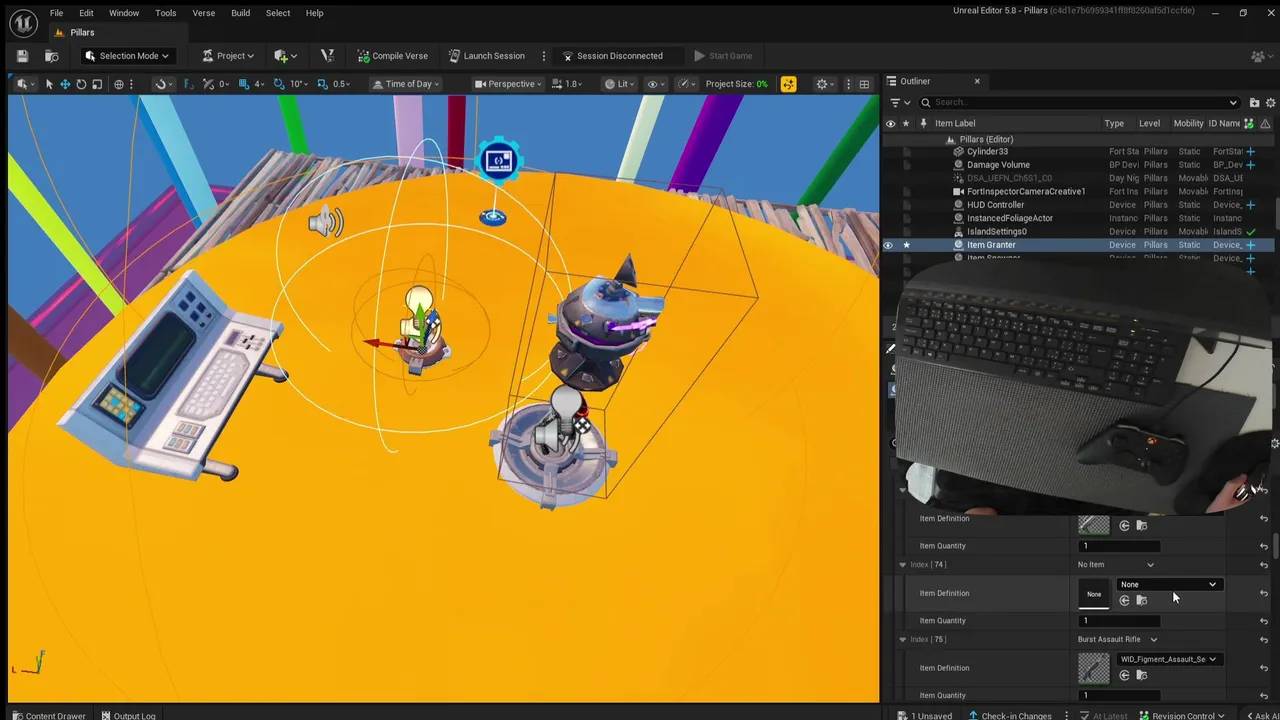Image resolution: width=1280 pixels, height=720 pixels.
Task: Click the Launch Session button
Action: click(x=486, y=56)
